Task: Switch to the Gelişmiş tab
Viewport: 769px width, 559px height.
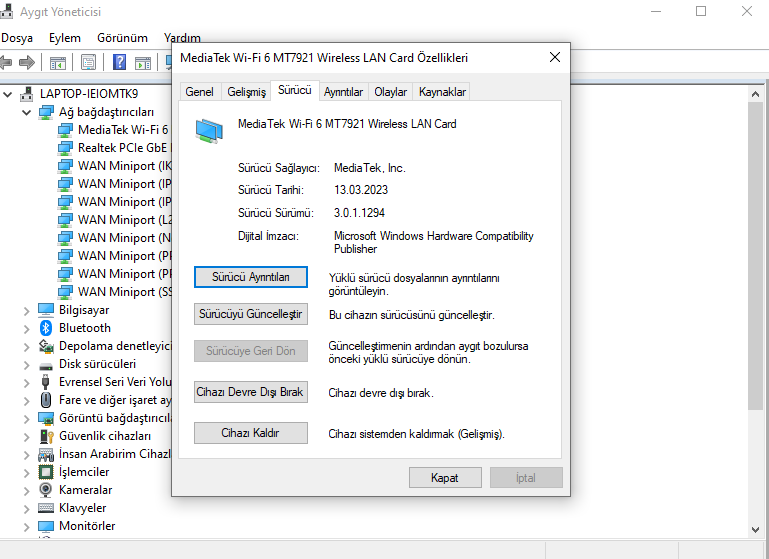Action: click(246, 92)
